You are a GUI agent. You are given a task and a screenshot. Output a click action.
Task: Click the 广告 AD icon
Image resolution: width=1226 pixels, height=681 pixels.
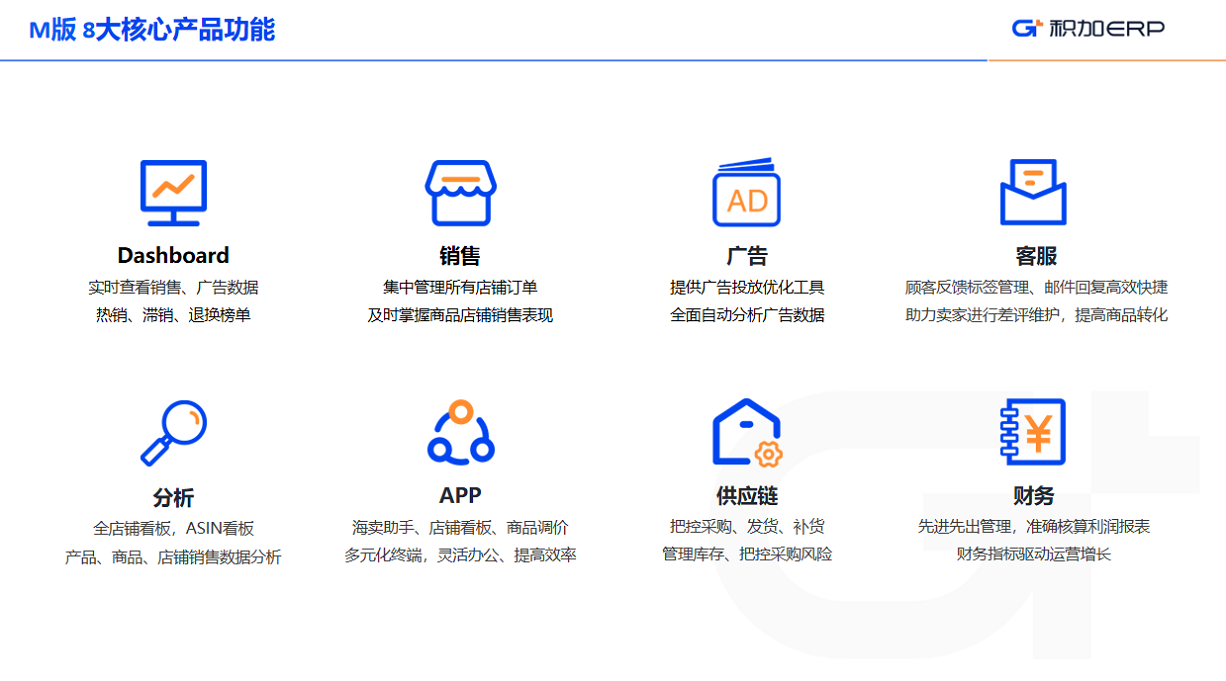746,191
